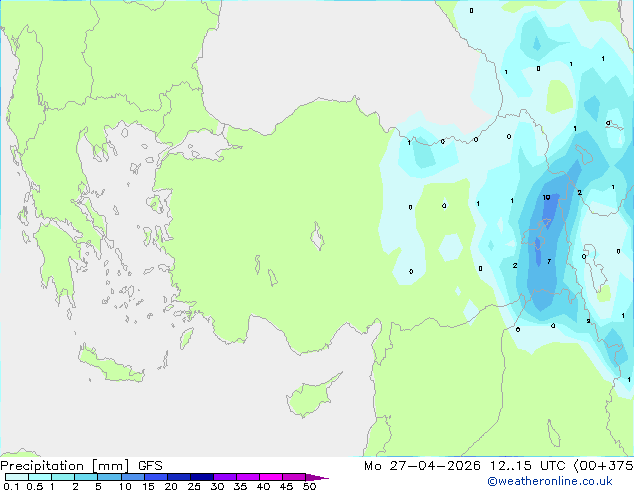Click the '12..15 UTC' time text

527,466
